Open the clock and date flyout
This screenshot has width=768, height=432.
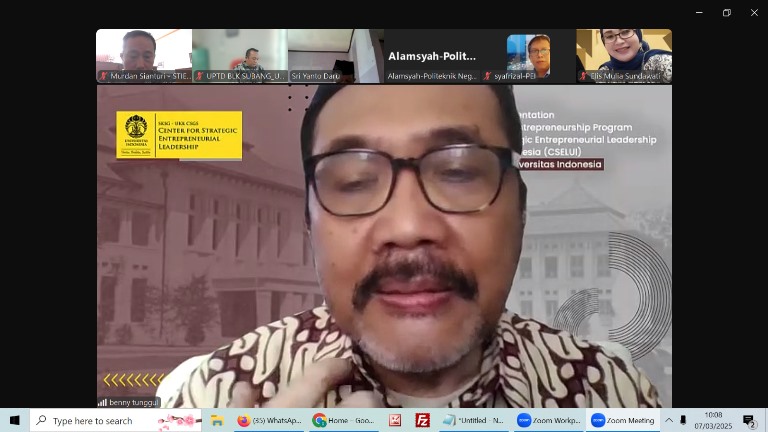point(714,420)
